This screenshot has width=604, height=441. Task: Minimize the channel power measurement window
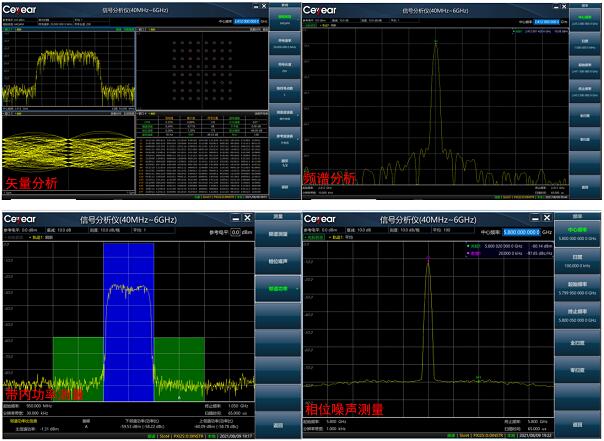233,218
